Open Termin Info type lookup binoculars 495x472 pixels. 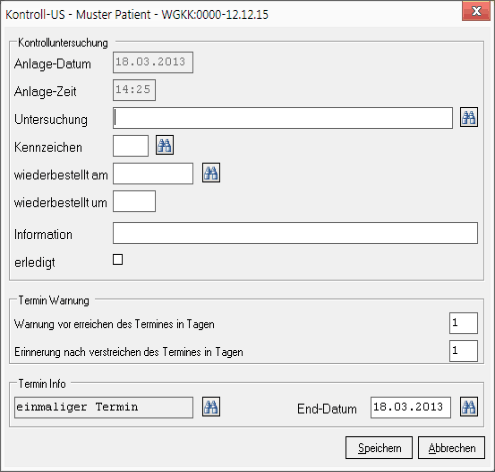coord(211,407)
